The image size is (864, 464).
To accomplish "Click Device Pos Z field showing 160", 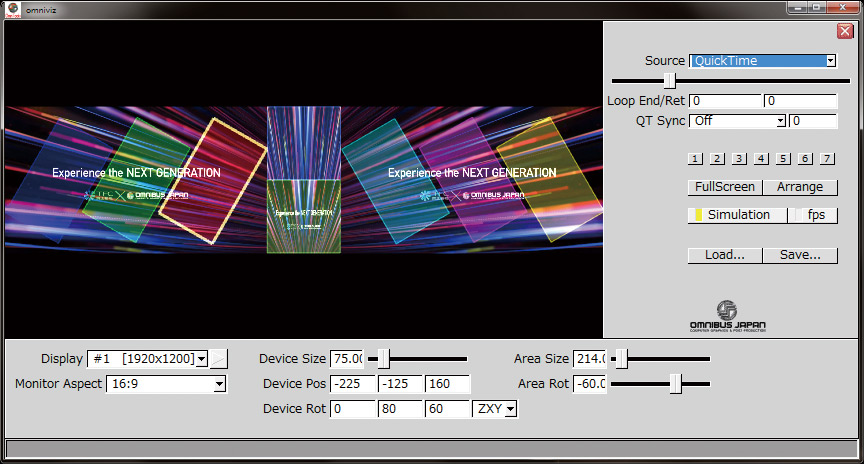I will click(x=447, y=384).
